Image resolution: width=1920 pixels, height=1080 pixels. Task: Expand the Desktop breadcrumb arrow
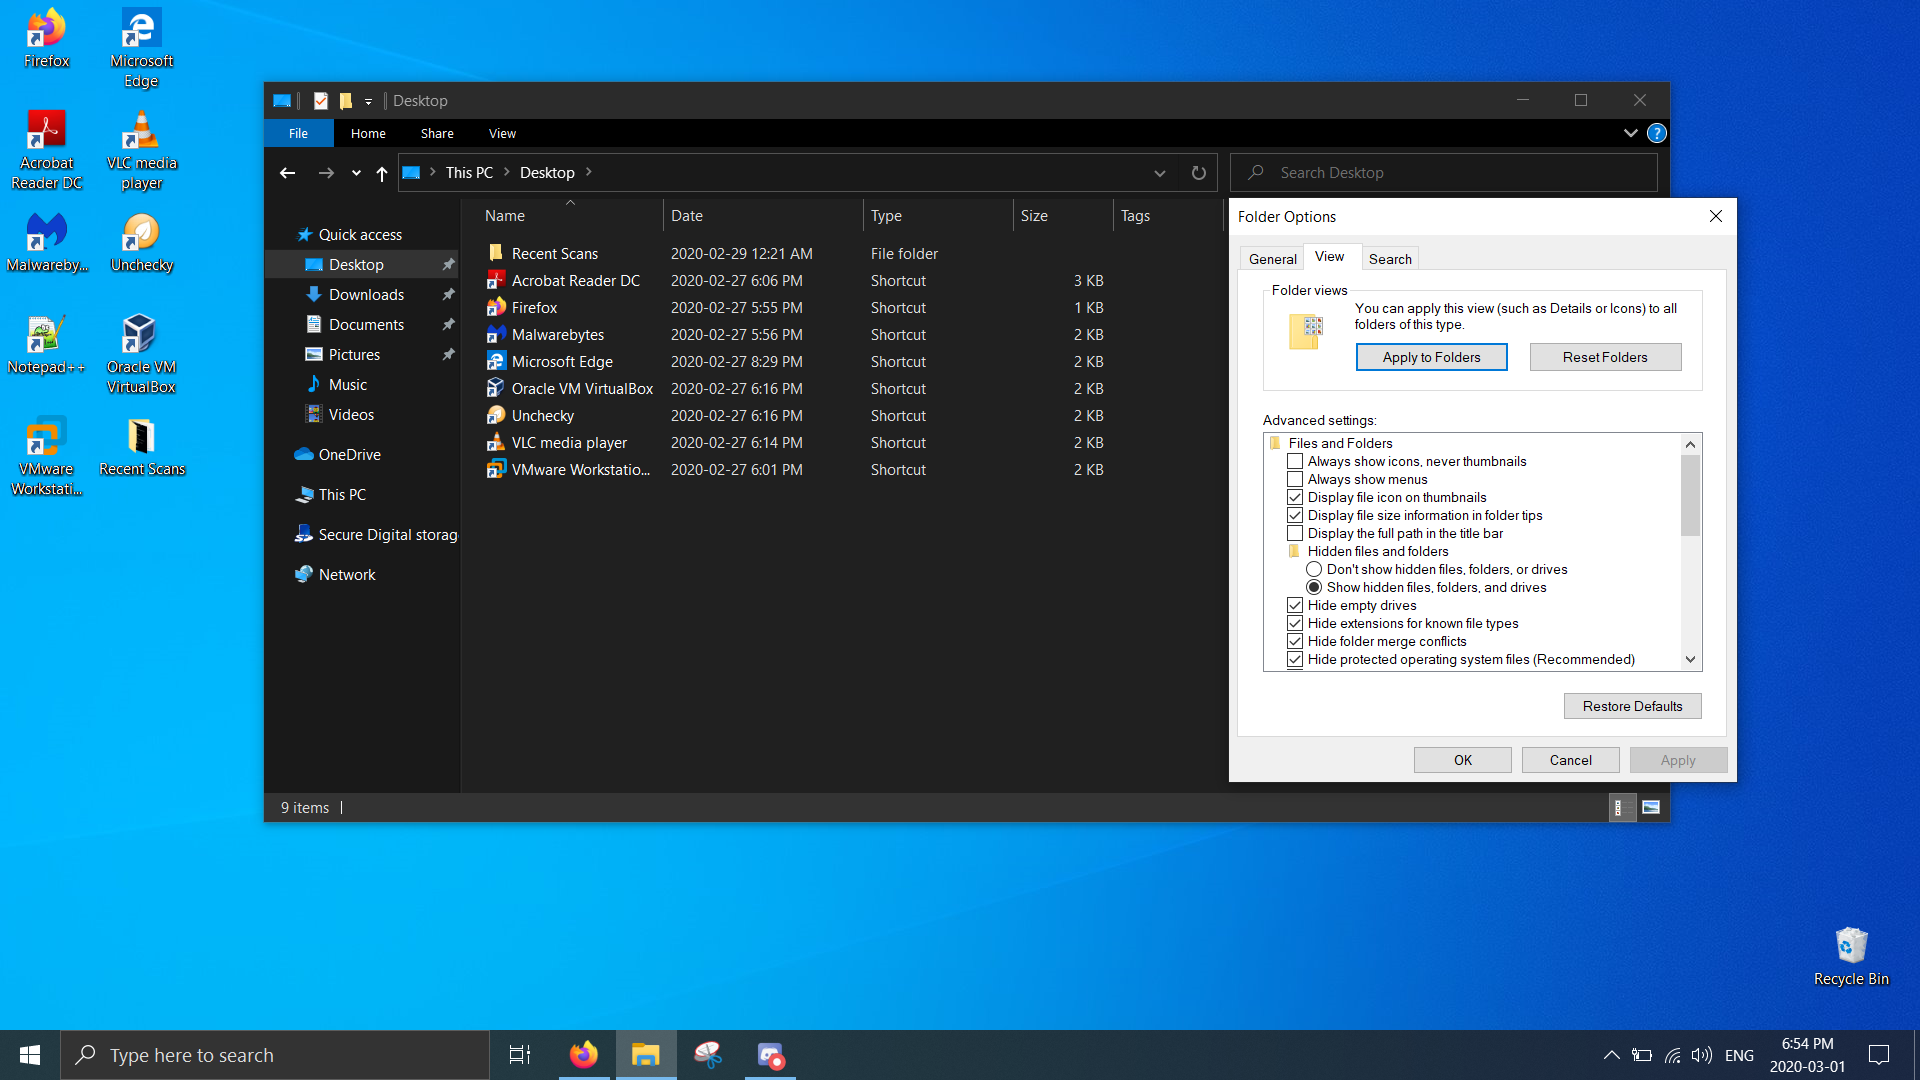(588, 172)
